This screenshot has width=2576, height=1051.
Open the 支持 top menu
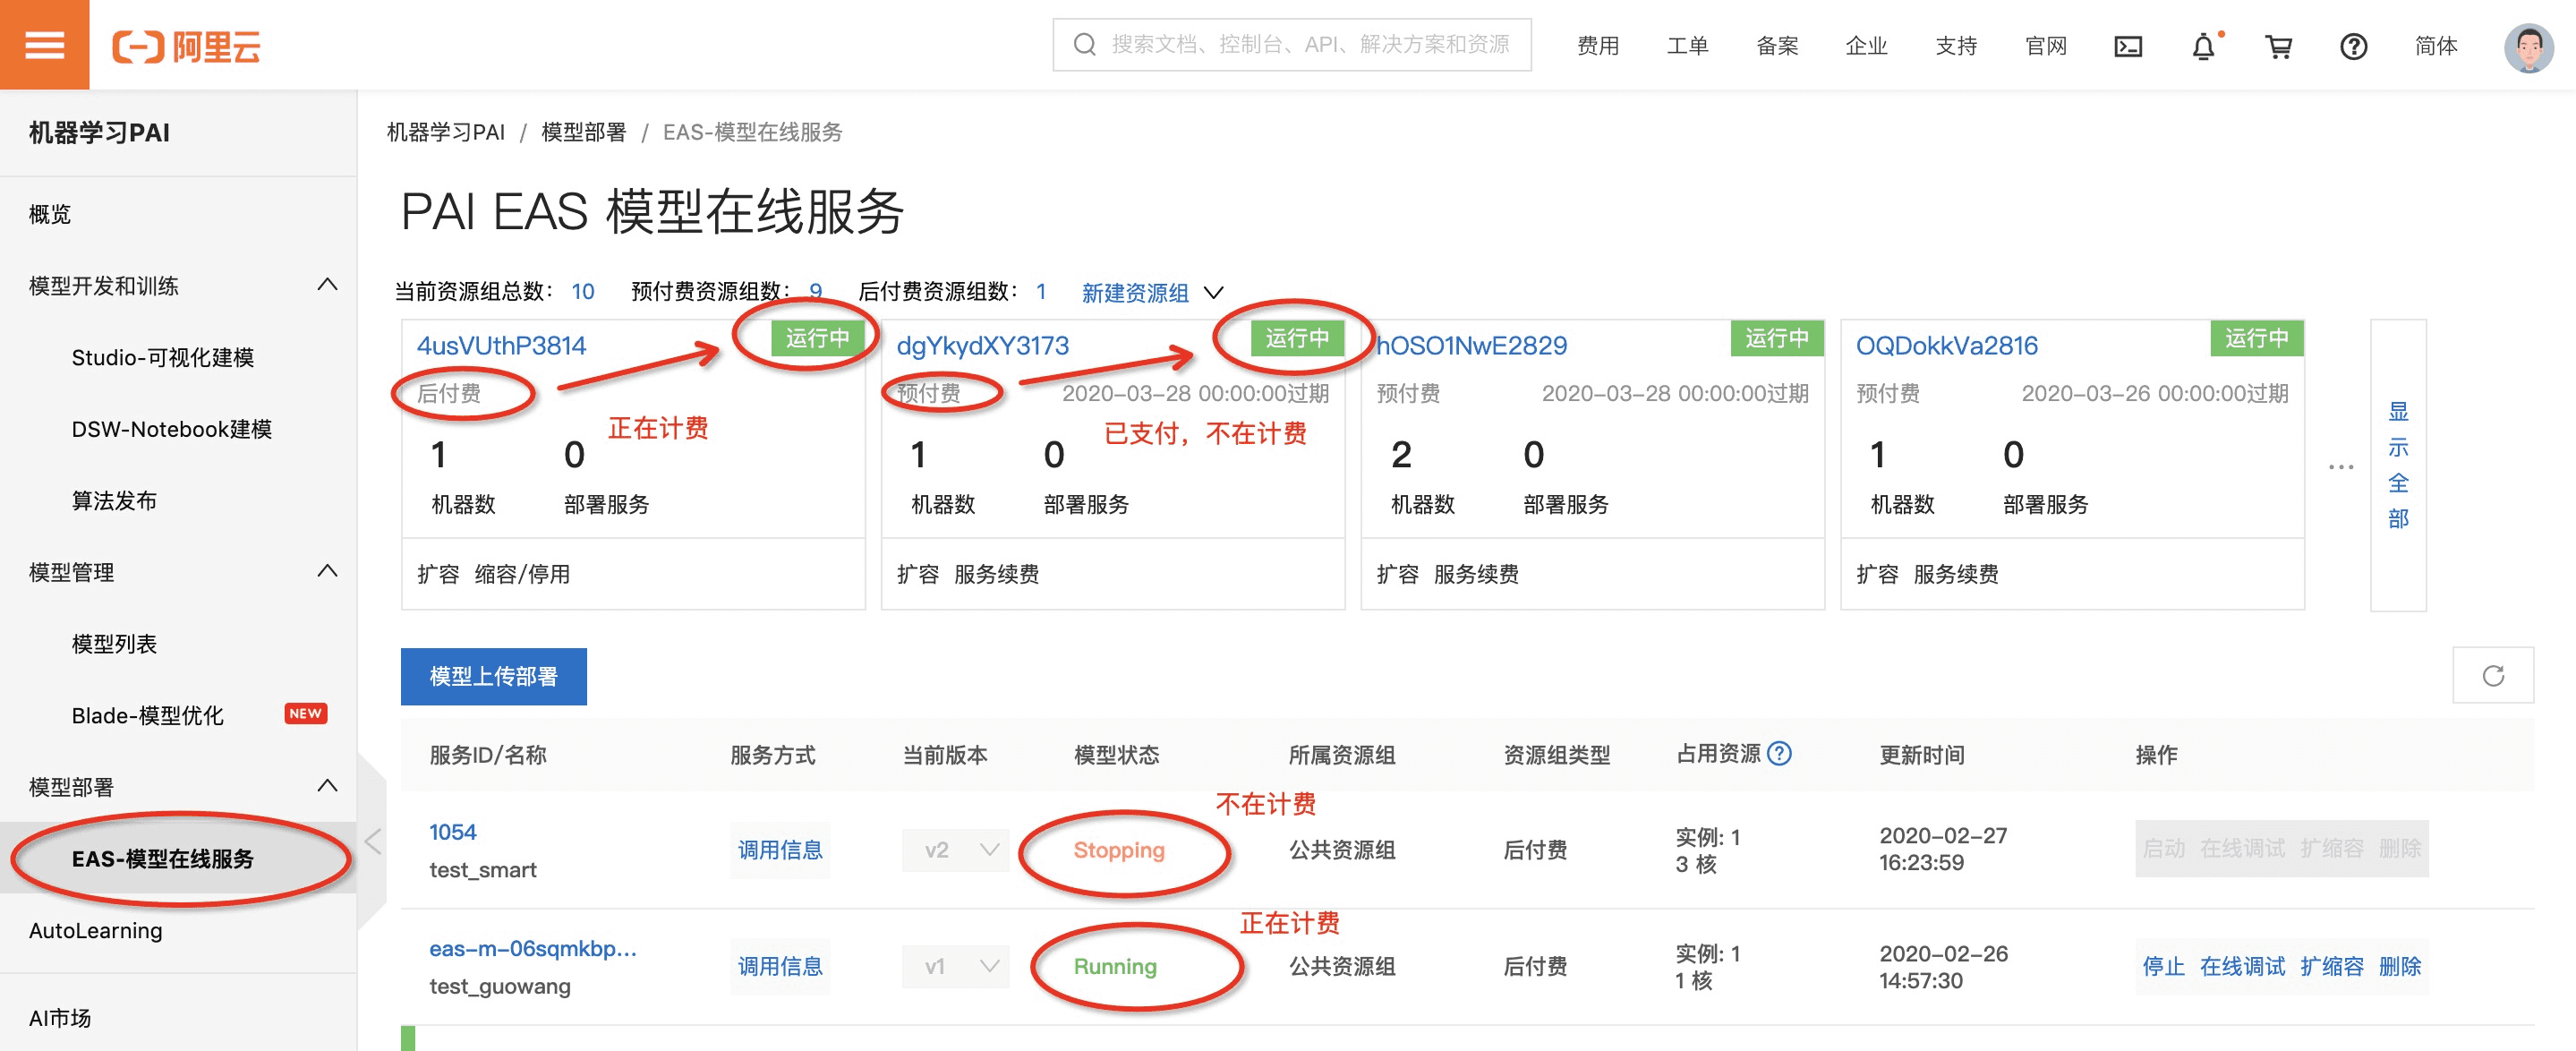point(1956,46)
